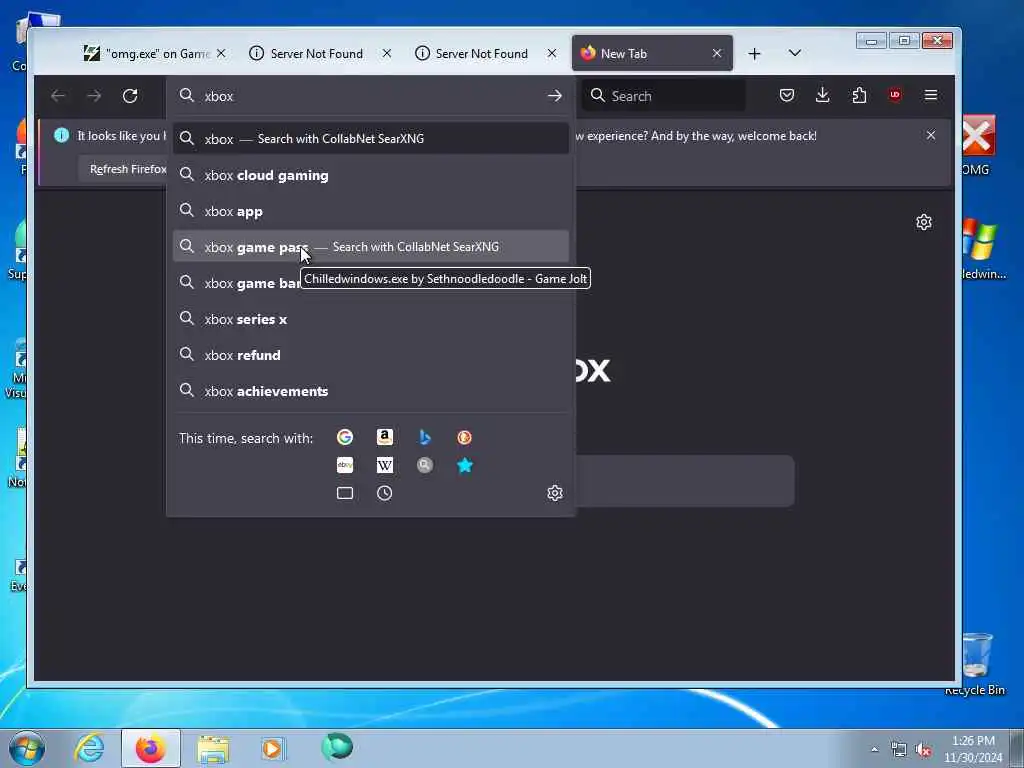Open the green round taskbar app
The height and width of the screenshot is (768, 1024).
point(337,747)
